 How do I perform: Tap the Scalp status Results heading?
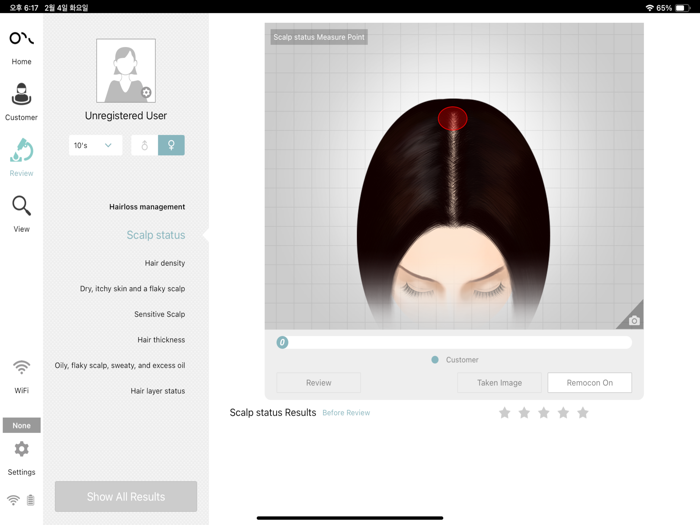273,412
